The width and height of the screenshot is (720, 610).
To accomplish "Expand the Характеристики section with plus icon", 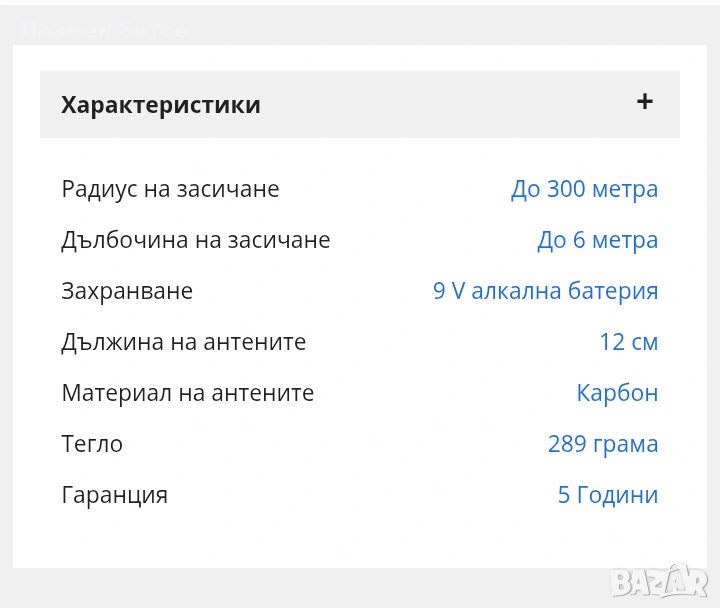I will pyautogui.click(x=645, y=101).
